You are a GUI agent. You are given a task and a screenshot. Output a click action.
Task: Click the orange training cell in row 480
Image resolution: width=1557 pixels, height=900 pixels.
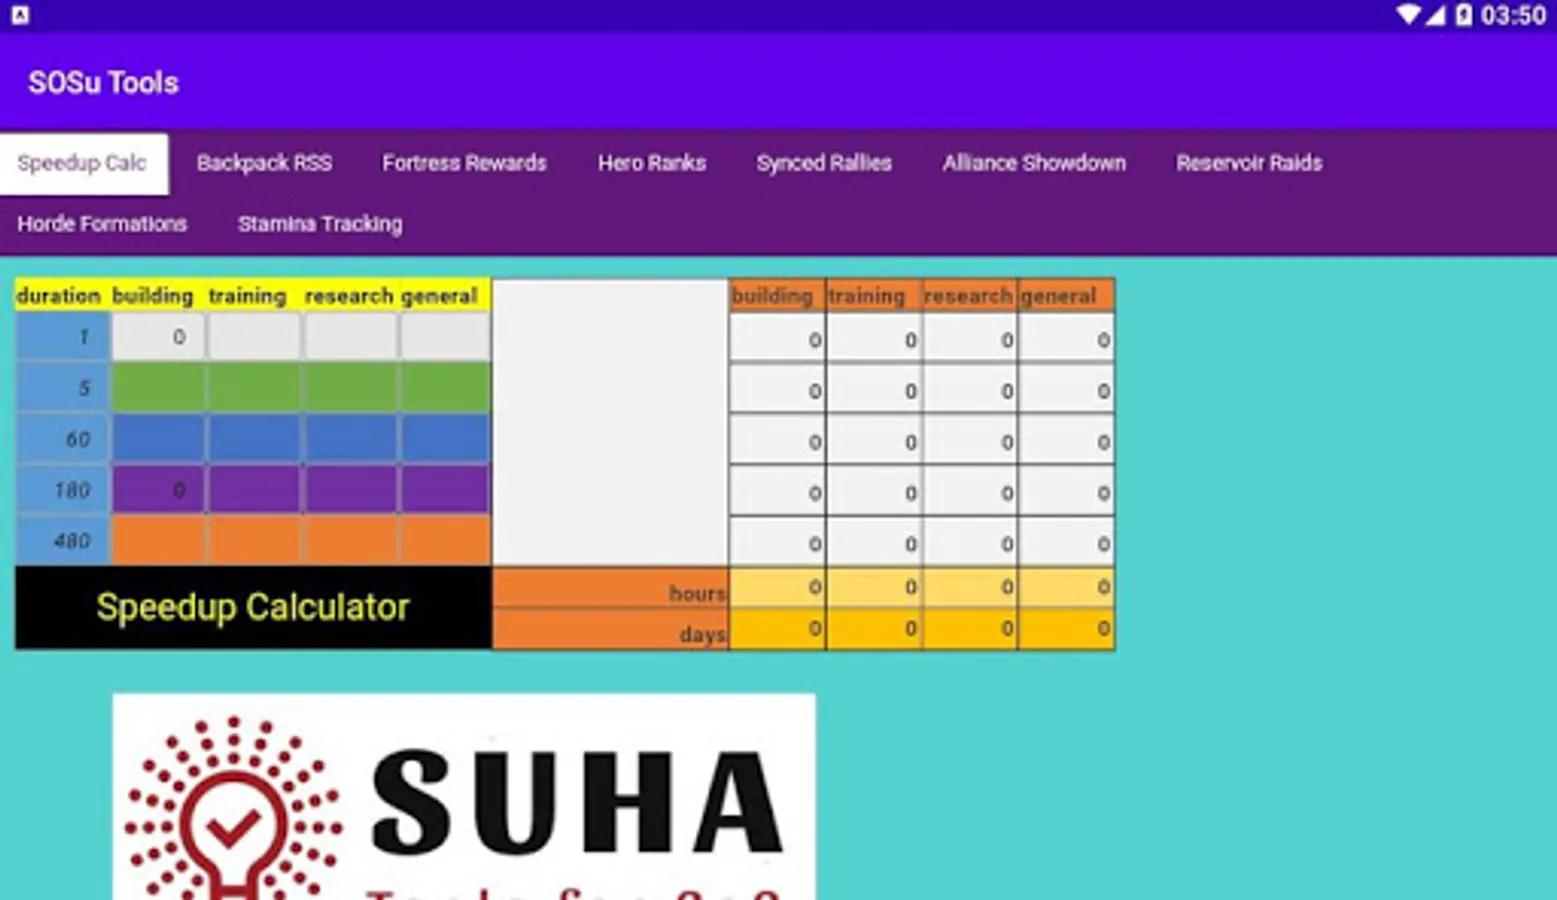[x=254, y=541]
